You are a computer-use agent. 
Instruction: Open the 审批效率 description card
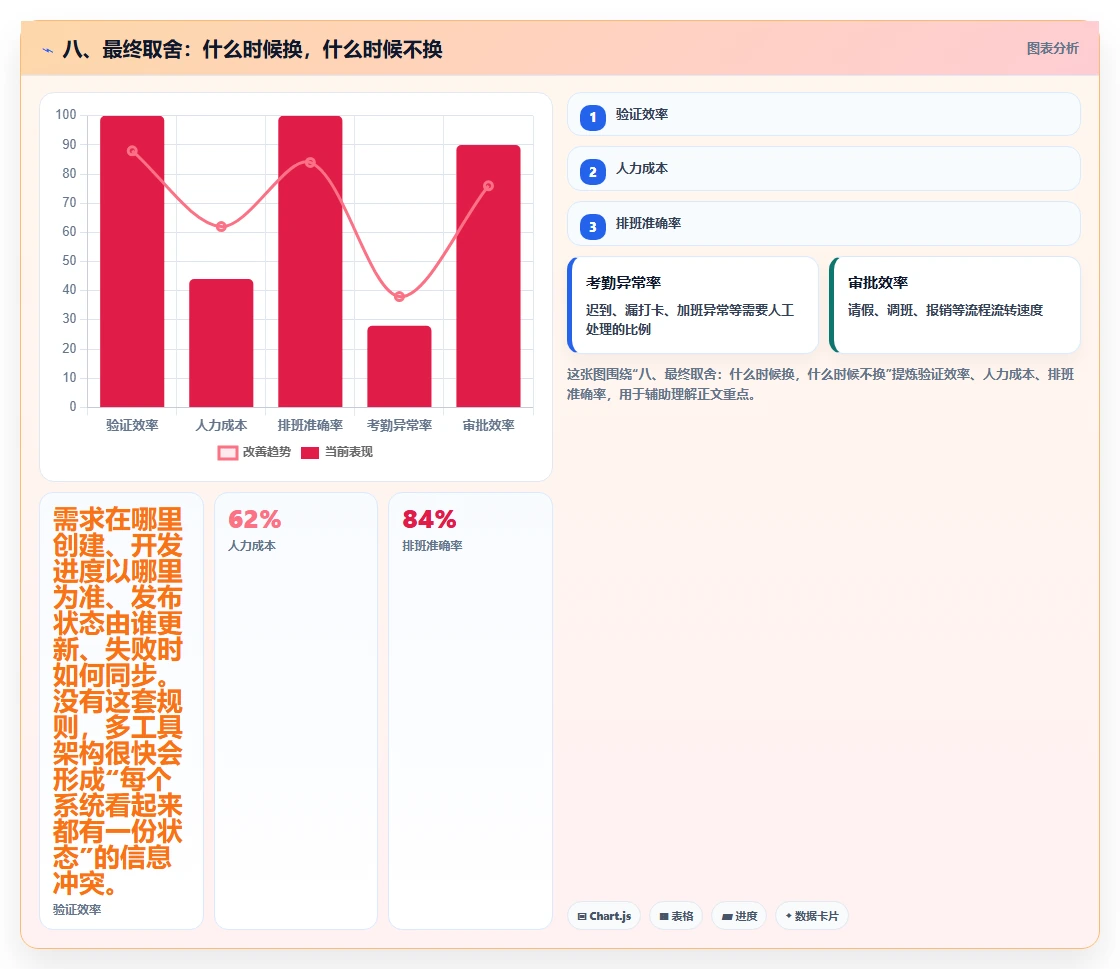(955, 305)
